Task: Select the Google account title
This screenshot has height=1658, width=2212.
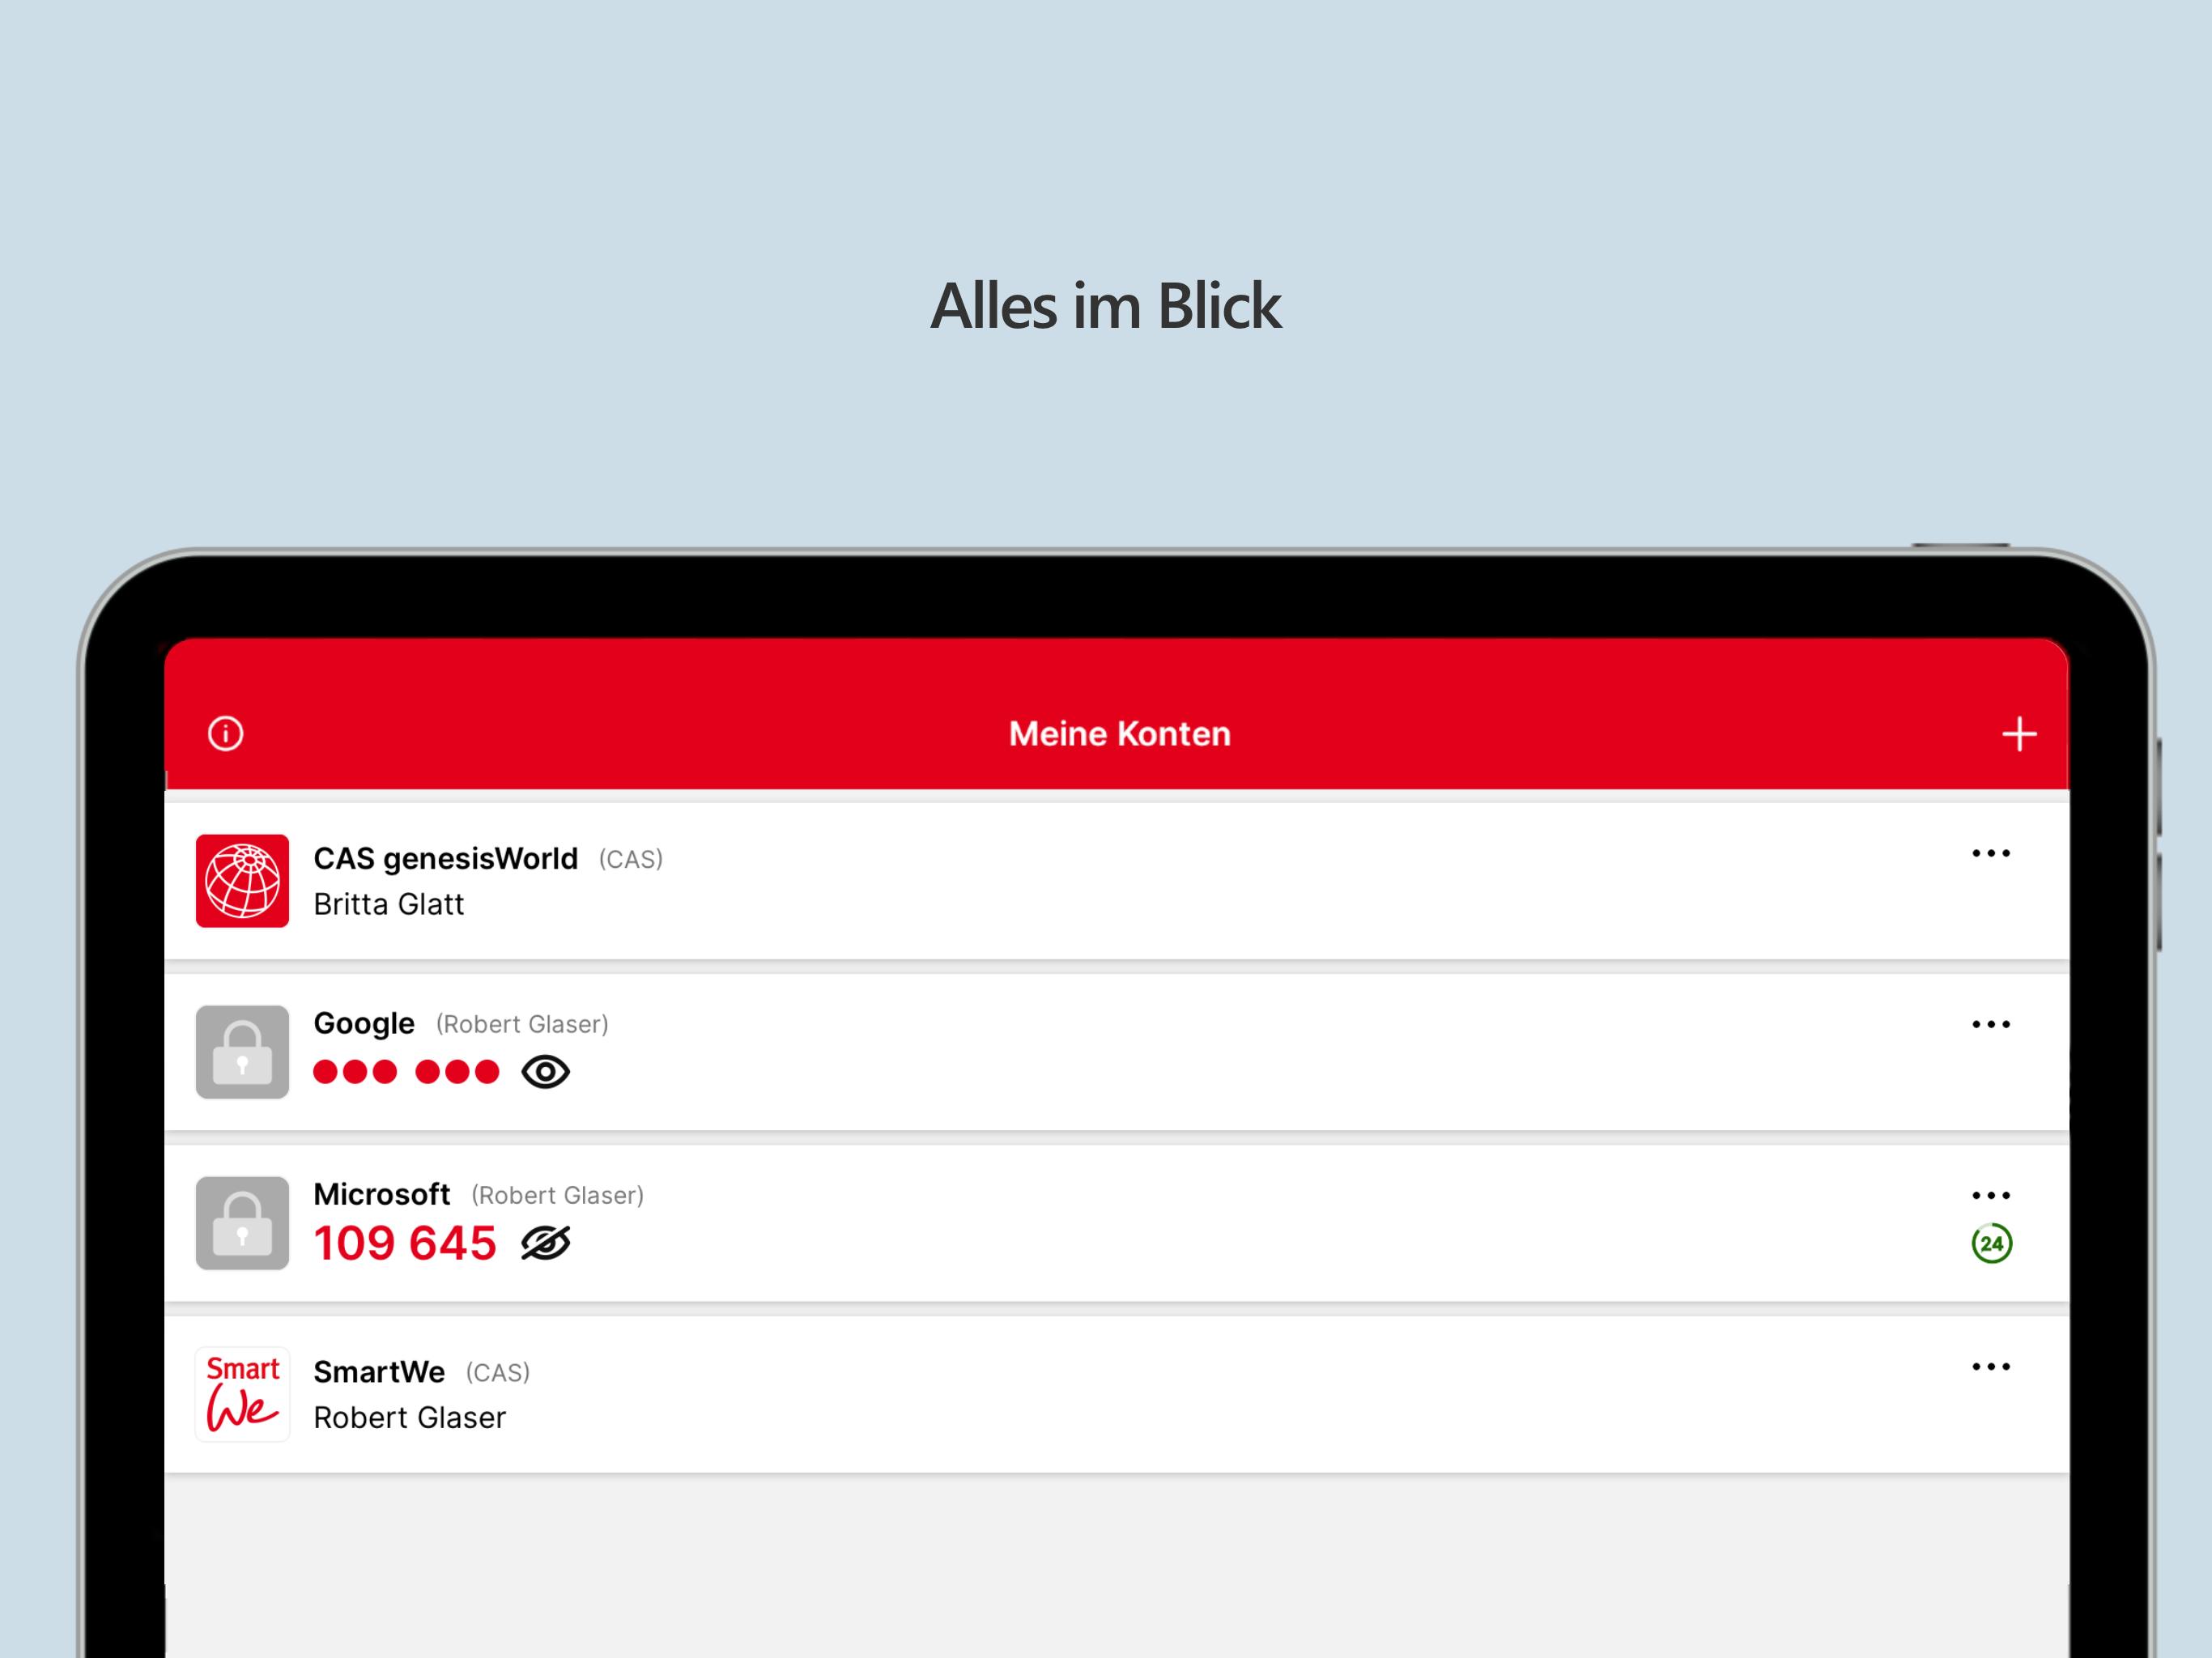Action: 364,1023
